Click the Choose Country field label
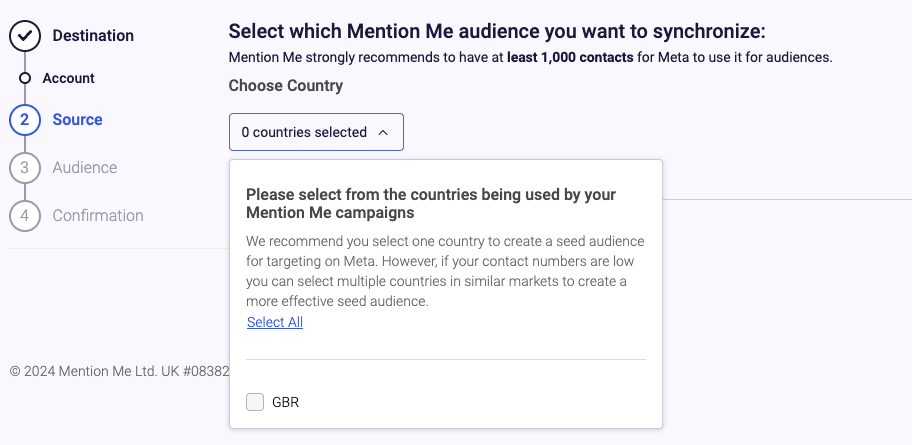The height and width of the screenshot is (445, 912). coord(286,86)
